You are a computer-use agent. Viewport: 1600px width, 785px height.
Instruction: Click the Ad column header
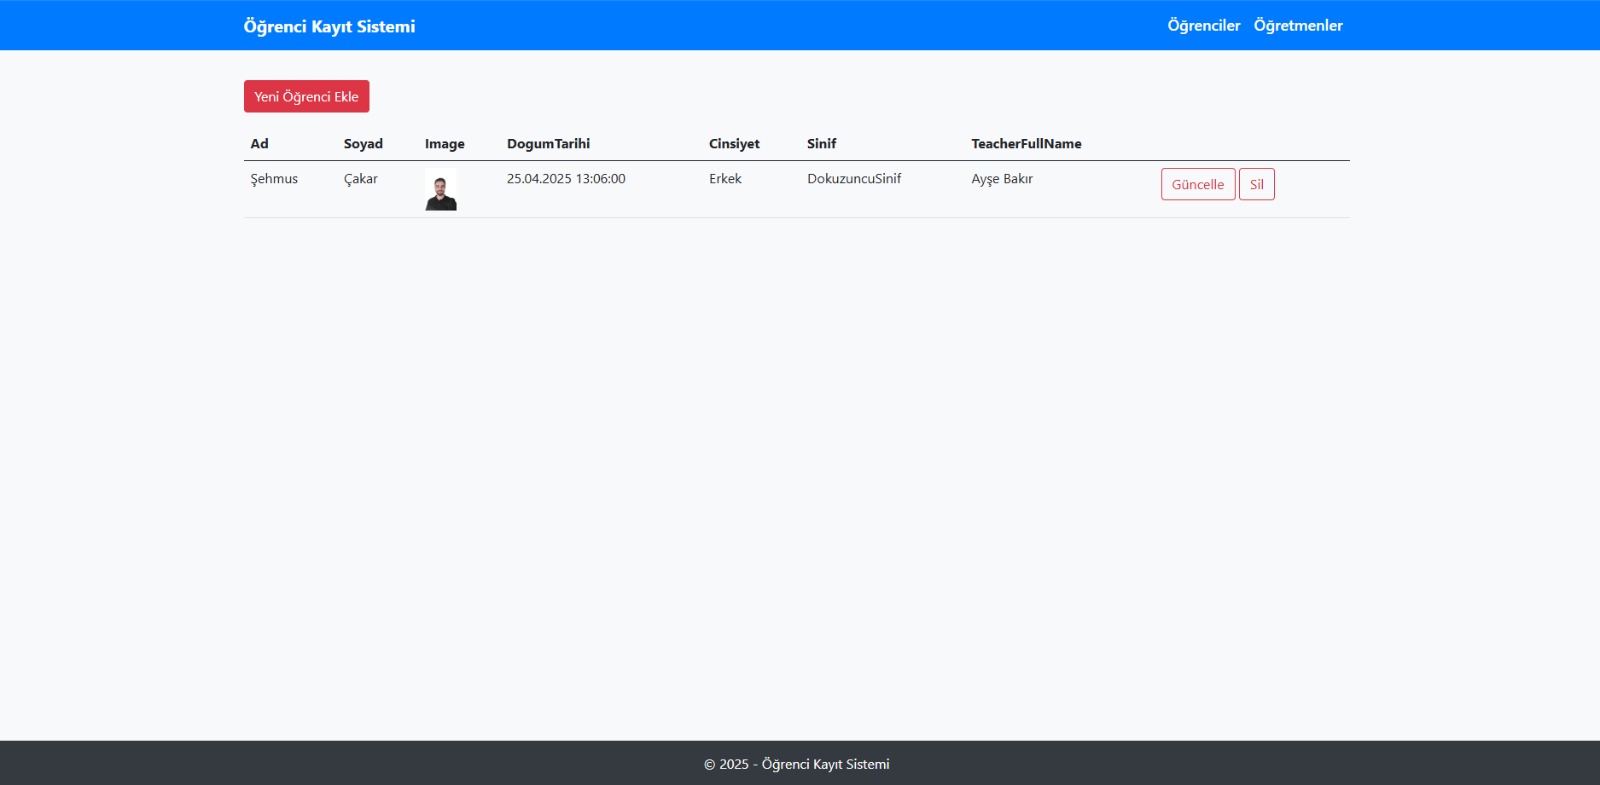coord(259,144)
